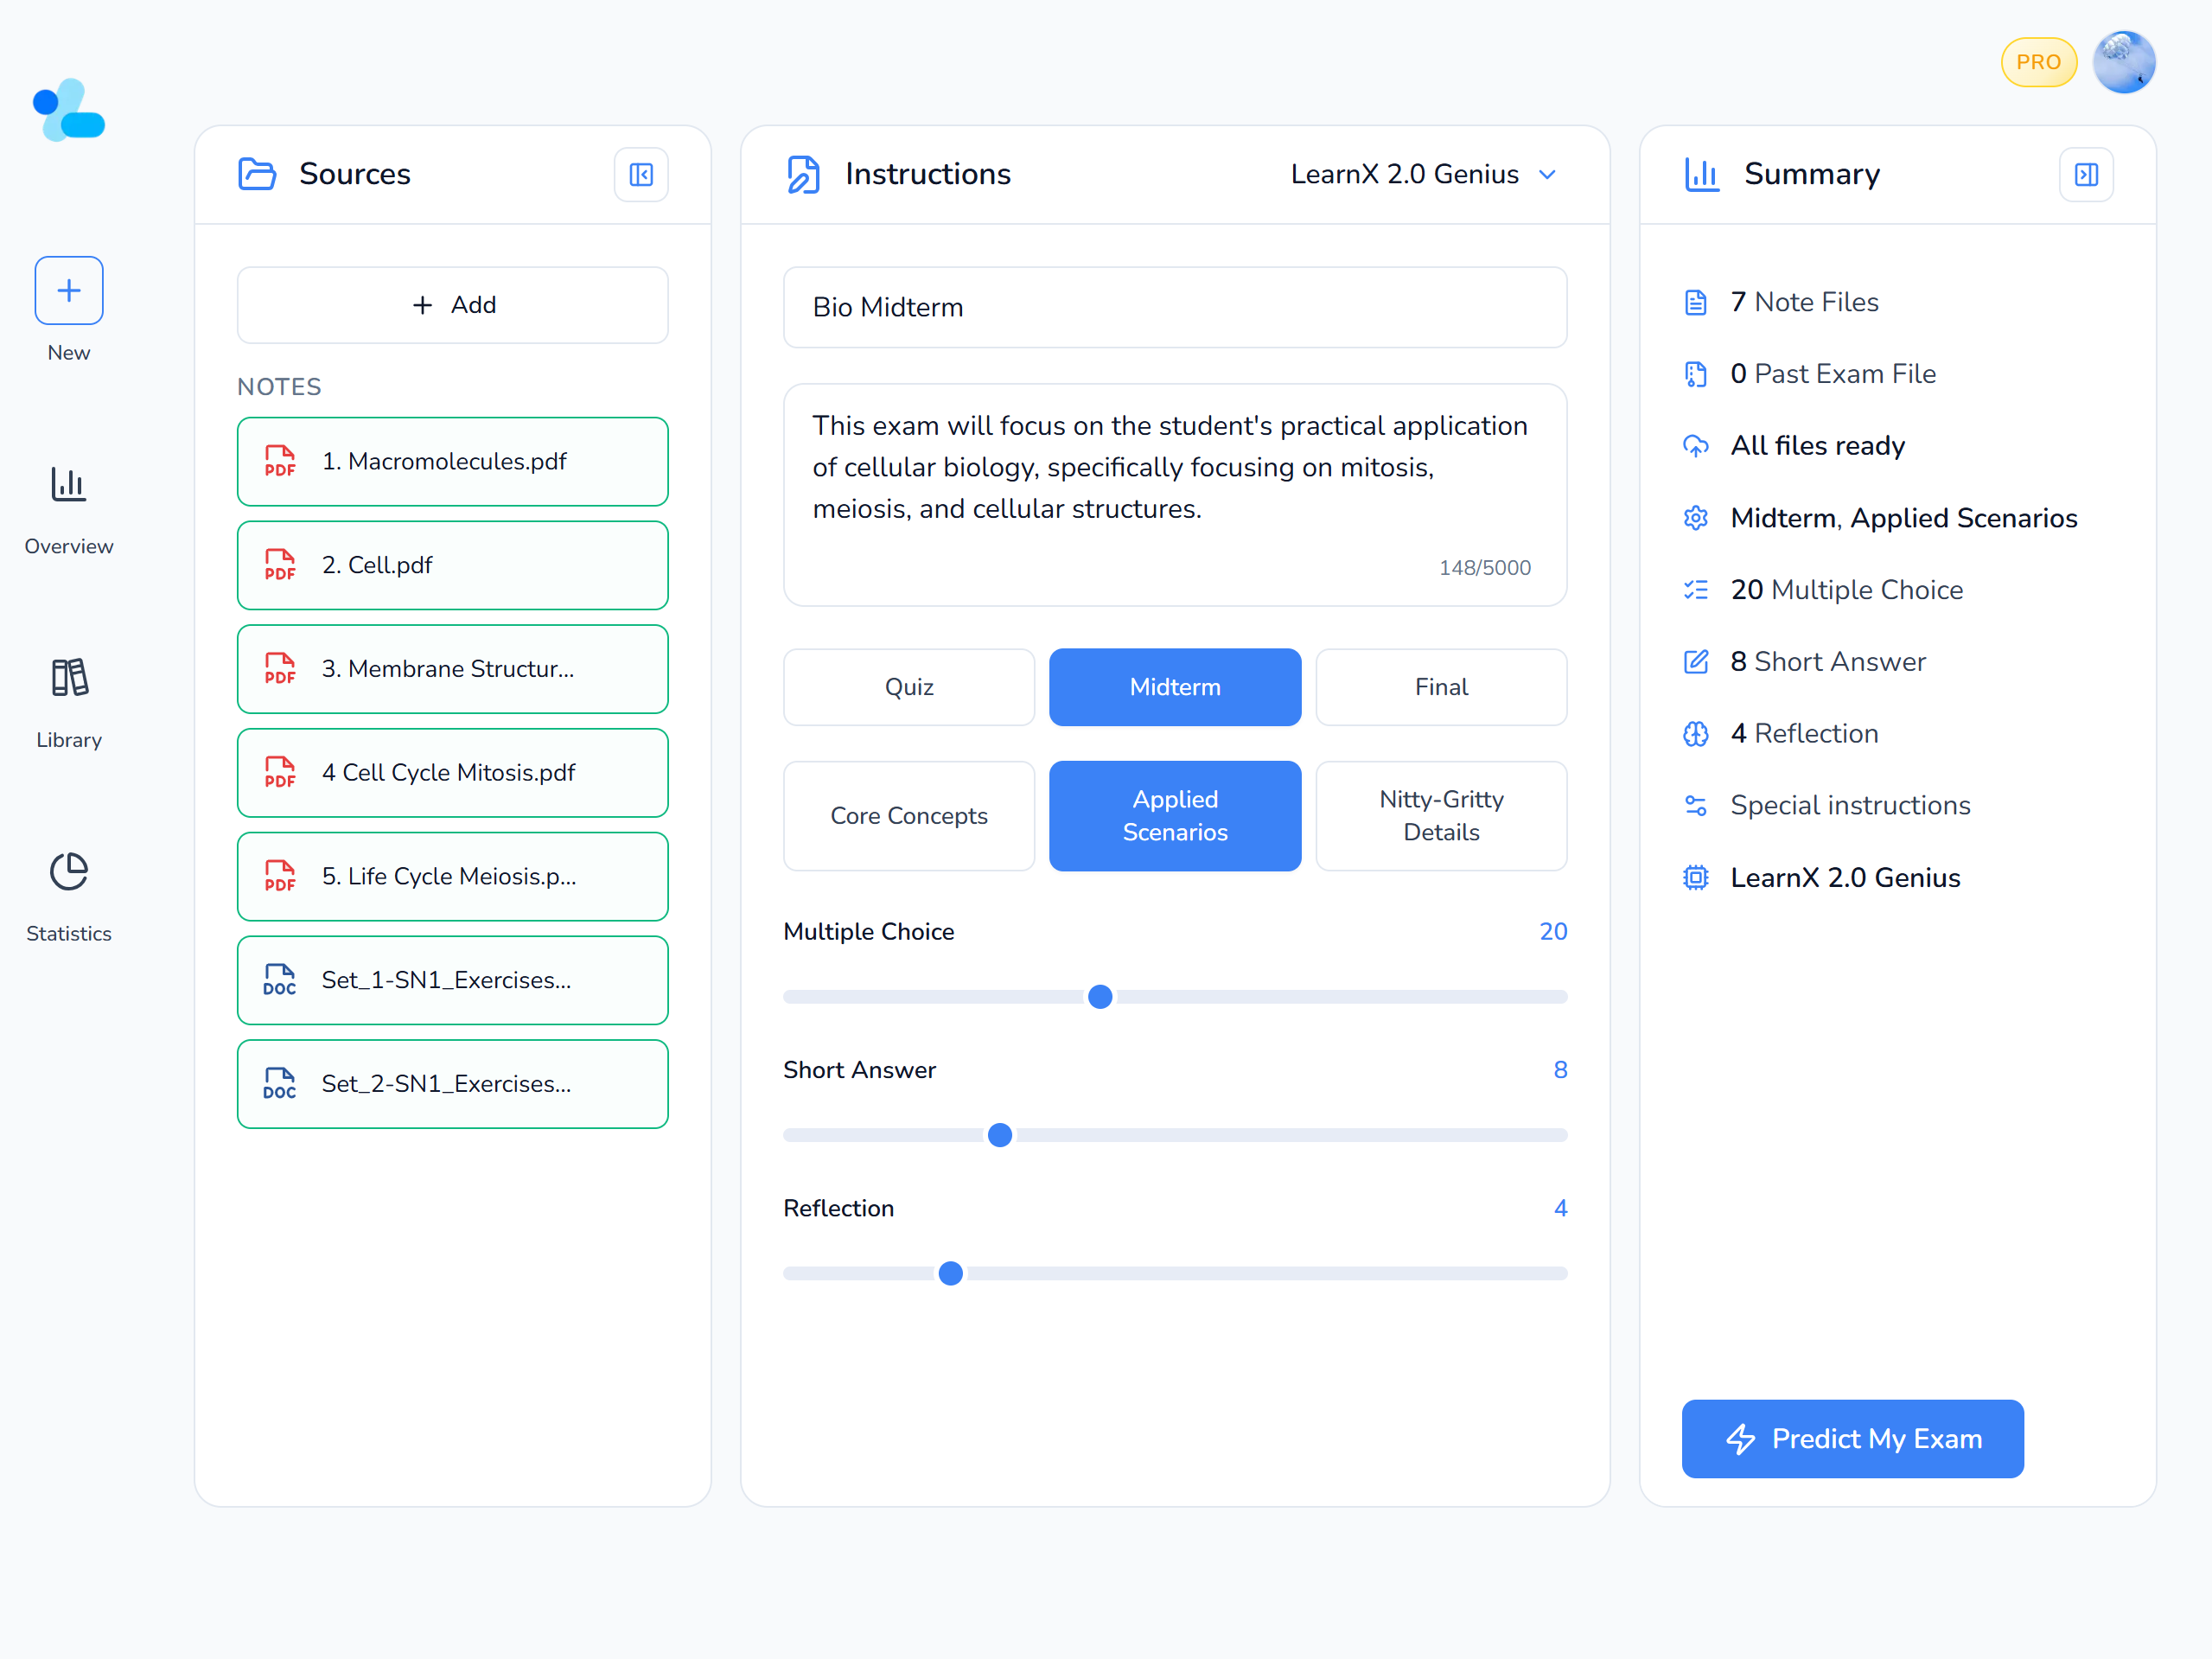The width and height of the screenshot is (2212, 1659).
Task: Click the DOC icon of Set_1-SN1_Exercises
Action: click(280, 980)
